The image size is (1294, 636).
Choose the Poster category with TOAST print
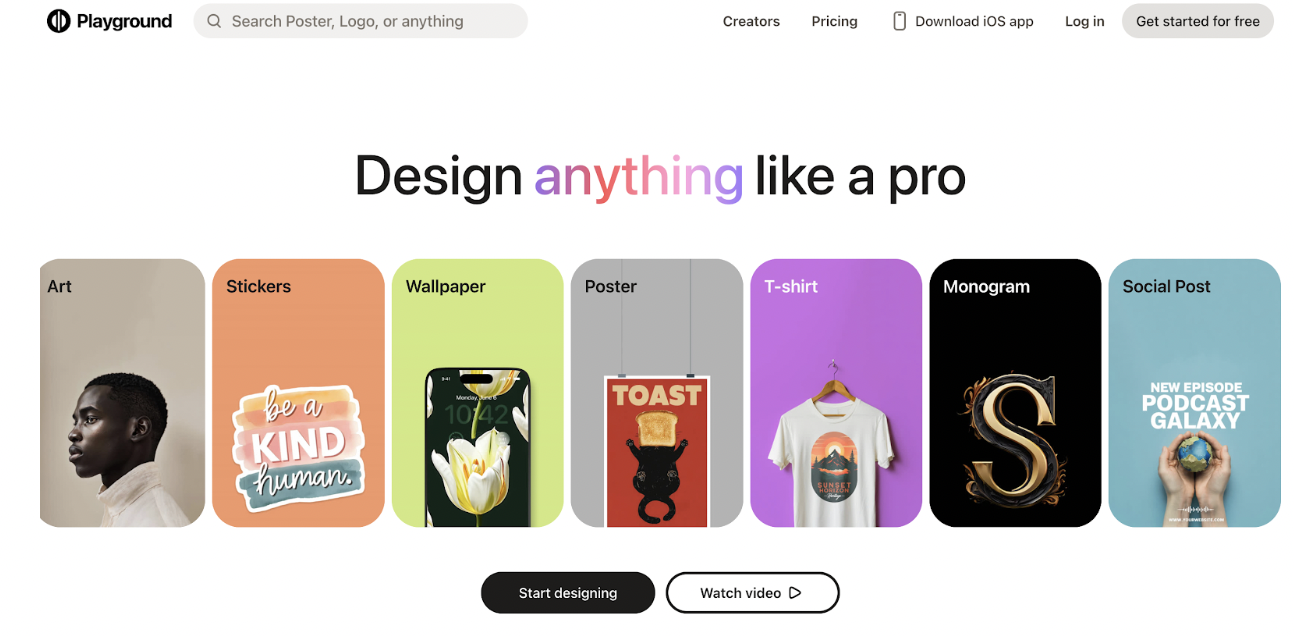pyautogui.click(x=657, y=393)
